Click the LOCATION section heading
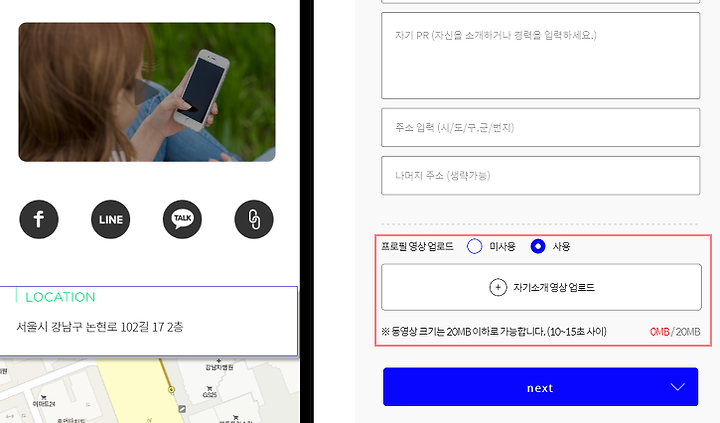 point(60,297)
